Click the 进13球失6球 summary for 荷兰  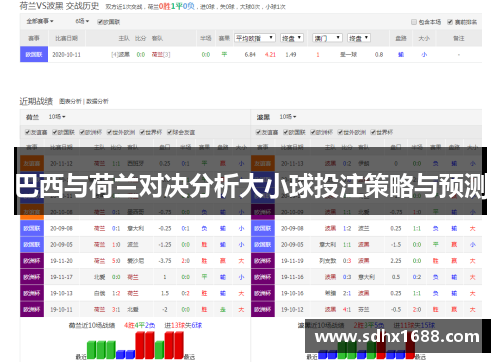click(x=183, y=325)
